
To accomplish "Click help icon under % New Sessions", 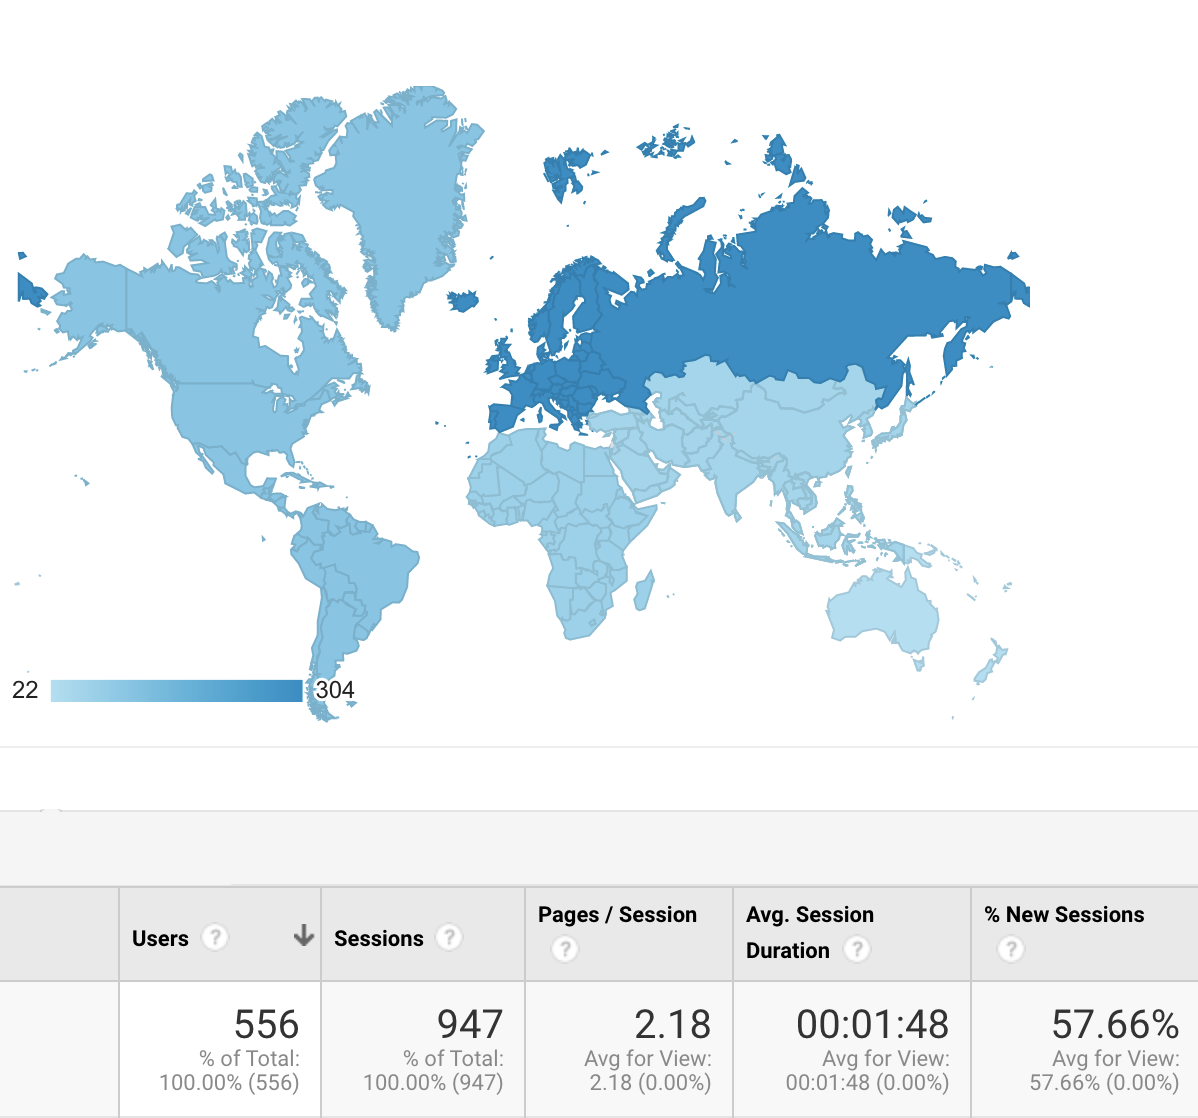I will [1010, 949].
